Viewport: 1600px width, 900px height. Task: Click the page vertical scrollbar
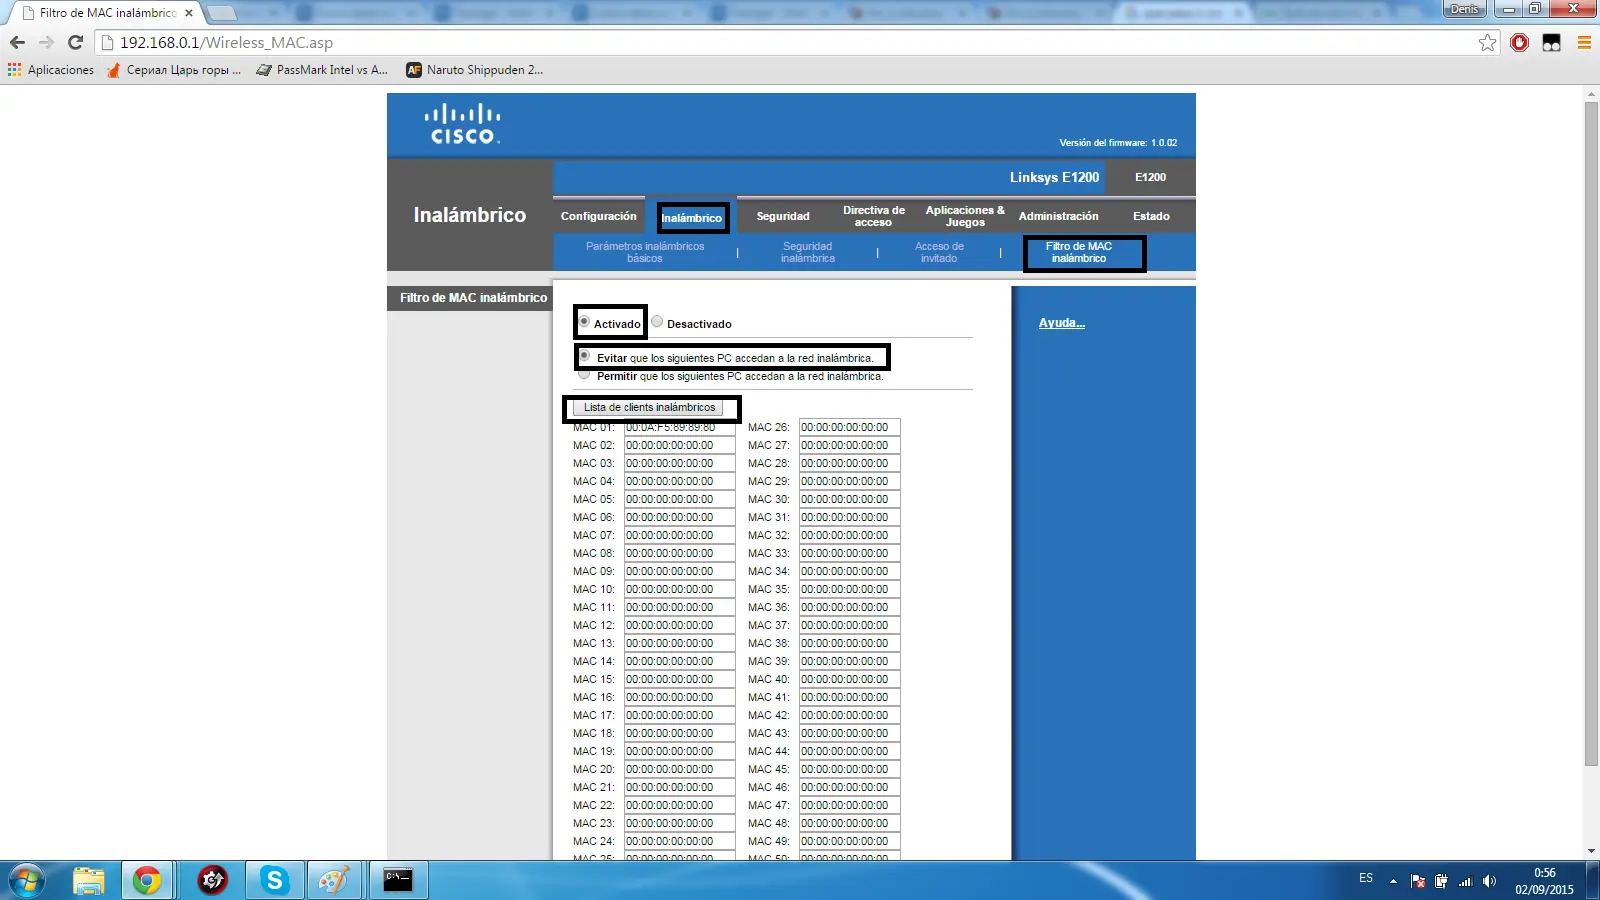click(x=1591, y=433)
